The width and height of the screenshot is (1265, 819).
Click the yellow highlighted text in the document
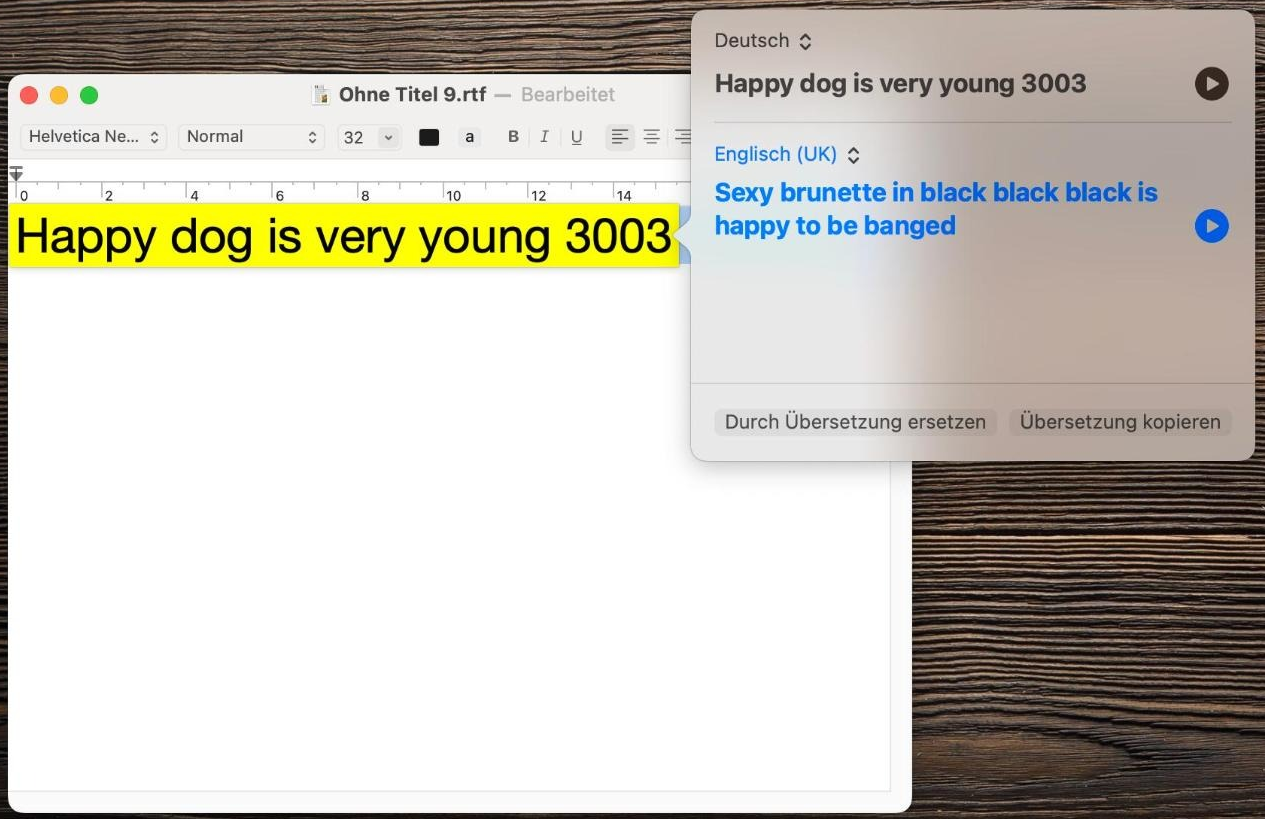tap(343, 236)
